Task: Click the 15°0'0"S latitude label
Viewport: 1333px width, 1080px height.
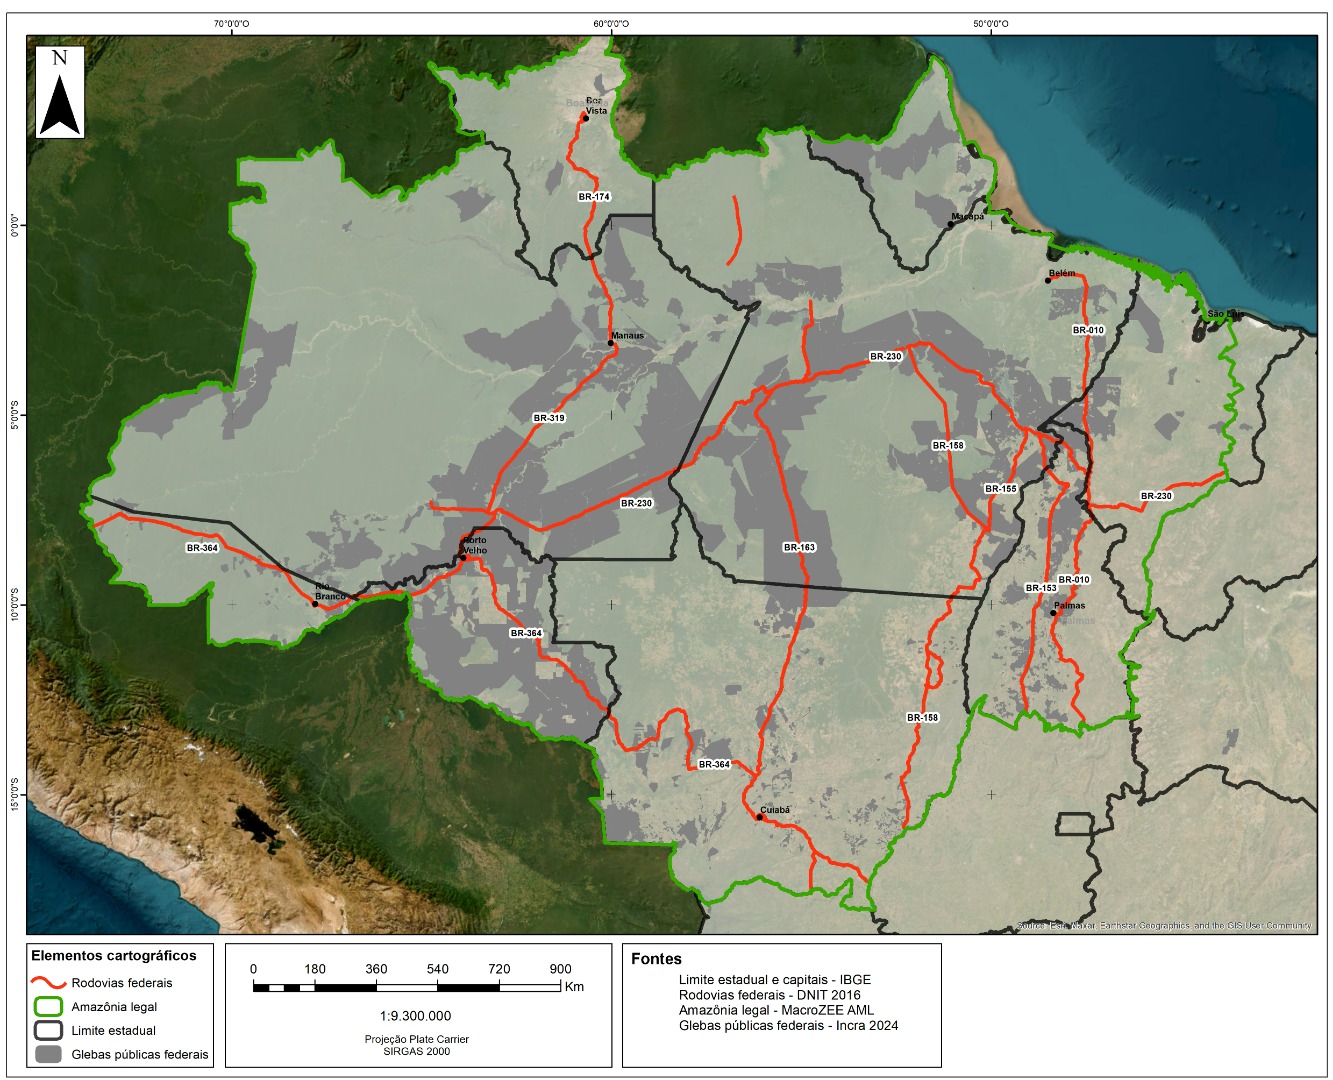Action: tap(15, 794)
